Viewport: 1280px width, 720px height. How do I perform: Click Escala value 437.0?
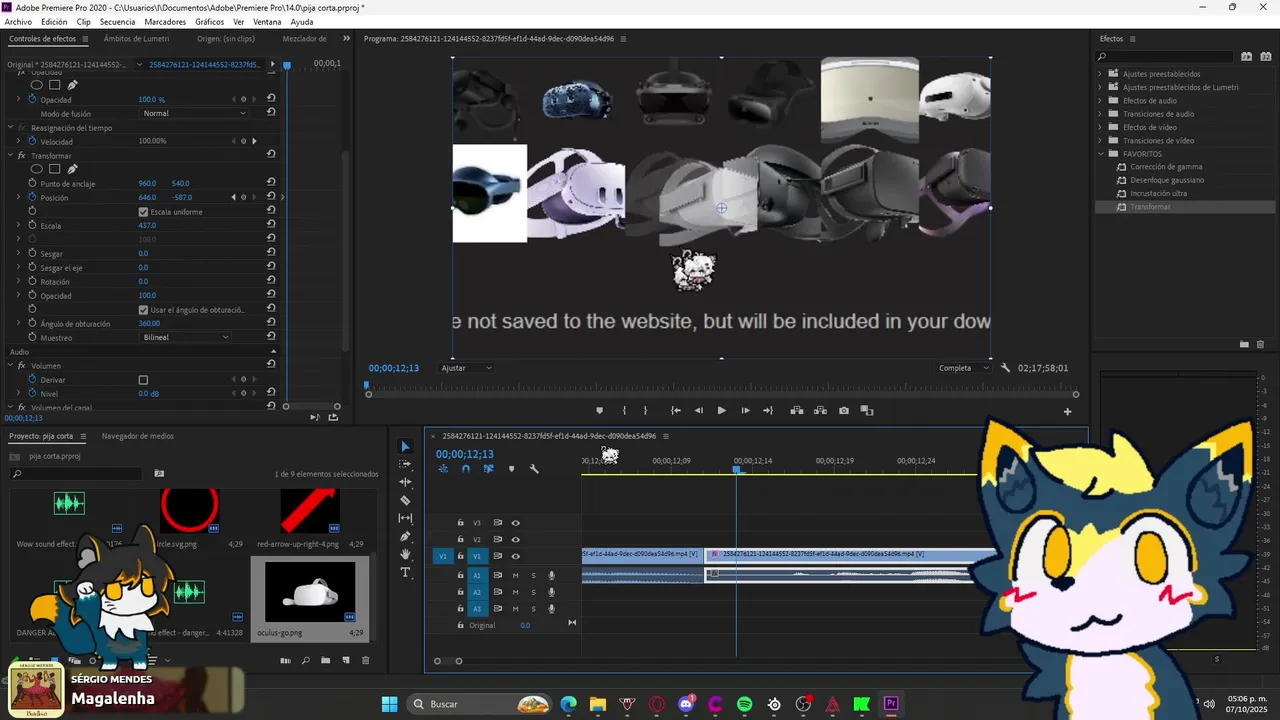click(x=147, y=225)
